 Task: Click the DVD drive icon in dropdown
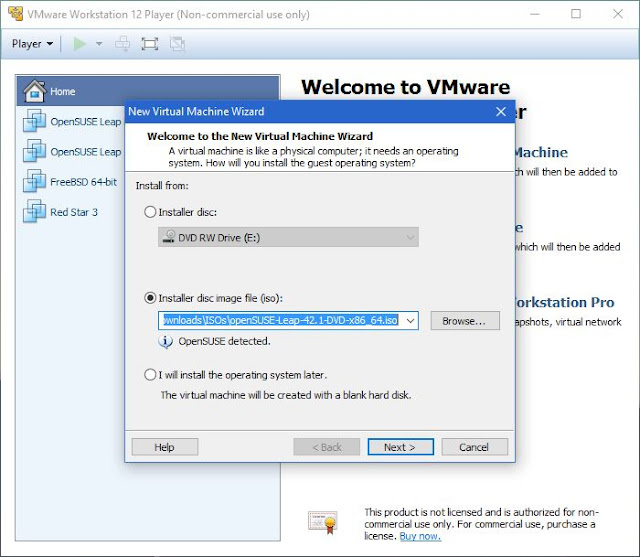169,237
